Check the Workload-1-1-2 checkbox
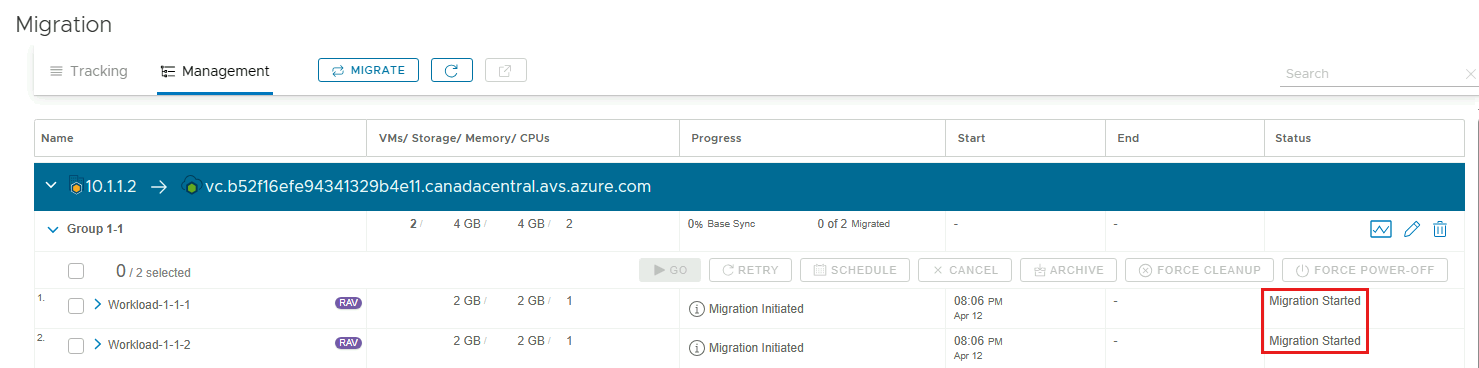Screen dimensions: 1479x368 coord(76,345)
